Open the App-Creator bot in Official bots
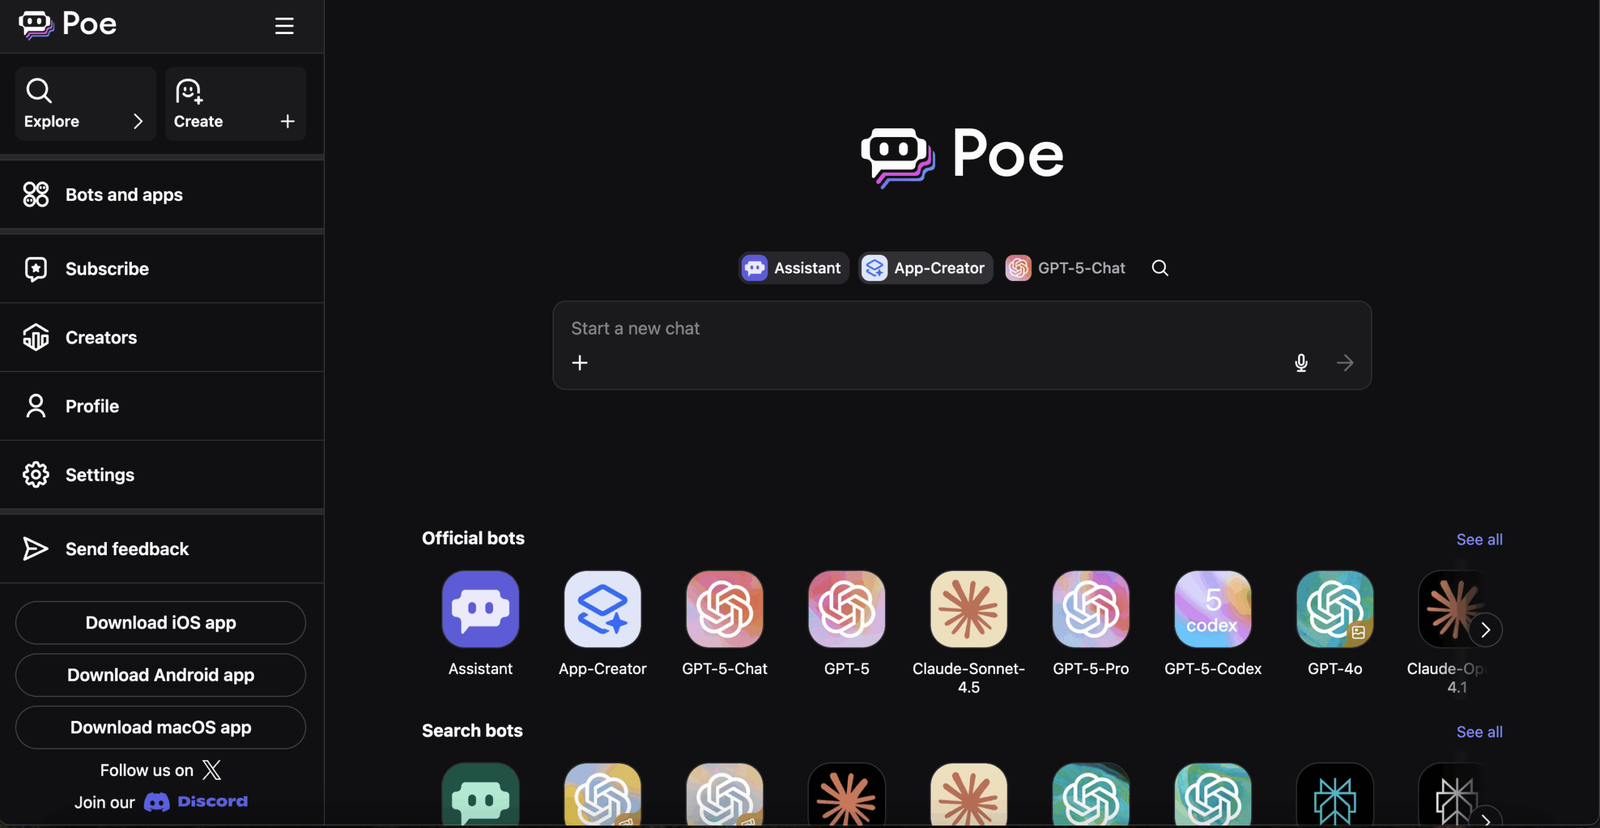1600x828 pixels. tap(603, 624)
